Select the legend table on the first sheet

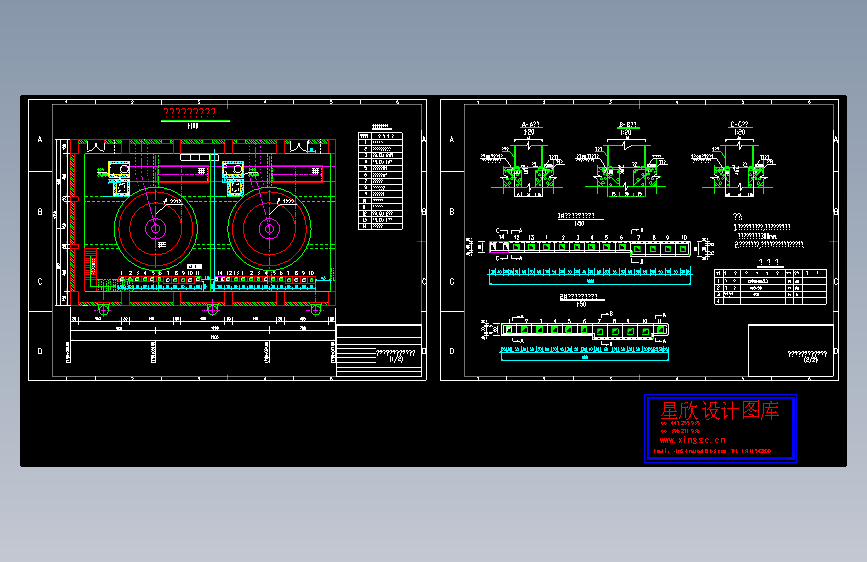coord(380,181)
